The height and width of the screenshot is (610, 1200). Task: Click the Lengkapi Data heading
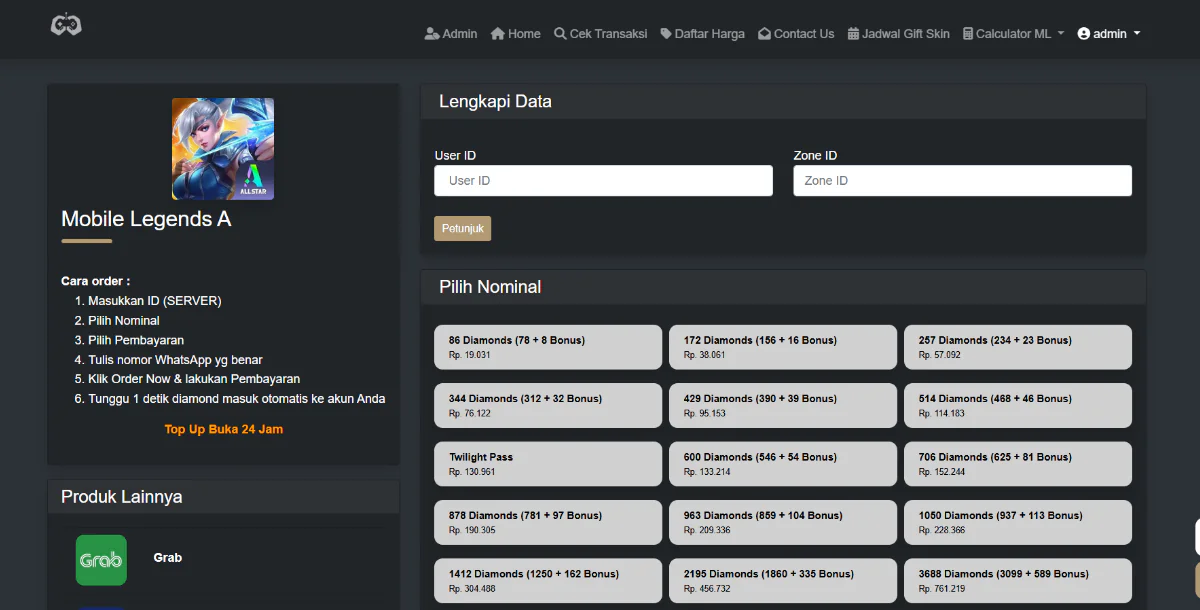coord(495,102)
